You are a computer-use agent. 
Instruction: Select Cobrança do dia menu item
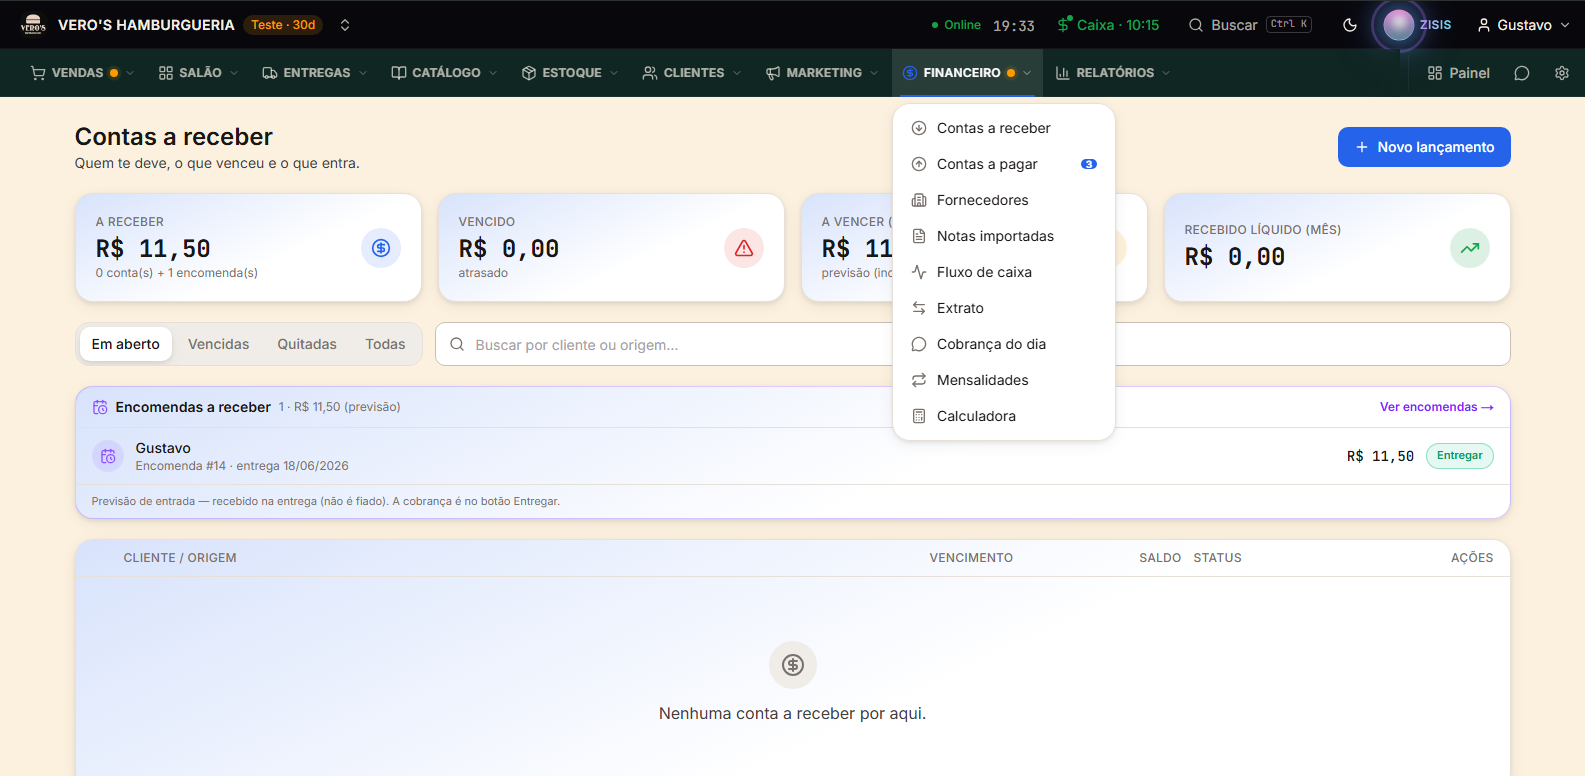click(x=1004, y=344)
